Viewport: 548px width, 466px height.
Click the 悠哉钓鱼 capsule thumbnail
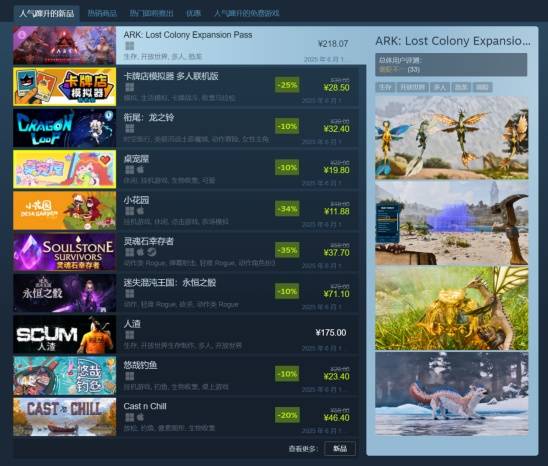point(64,376)
